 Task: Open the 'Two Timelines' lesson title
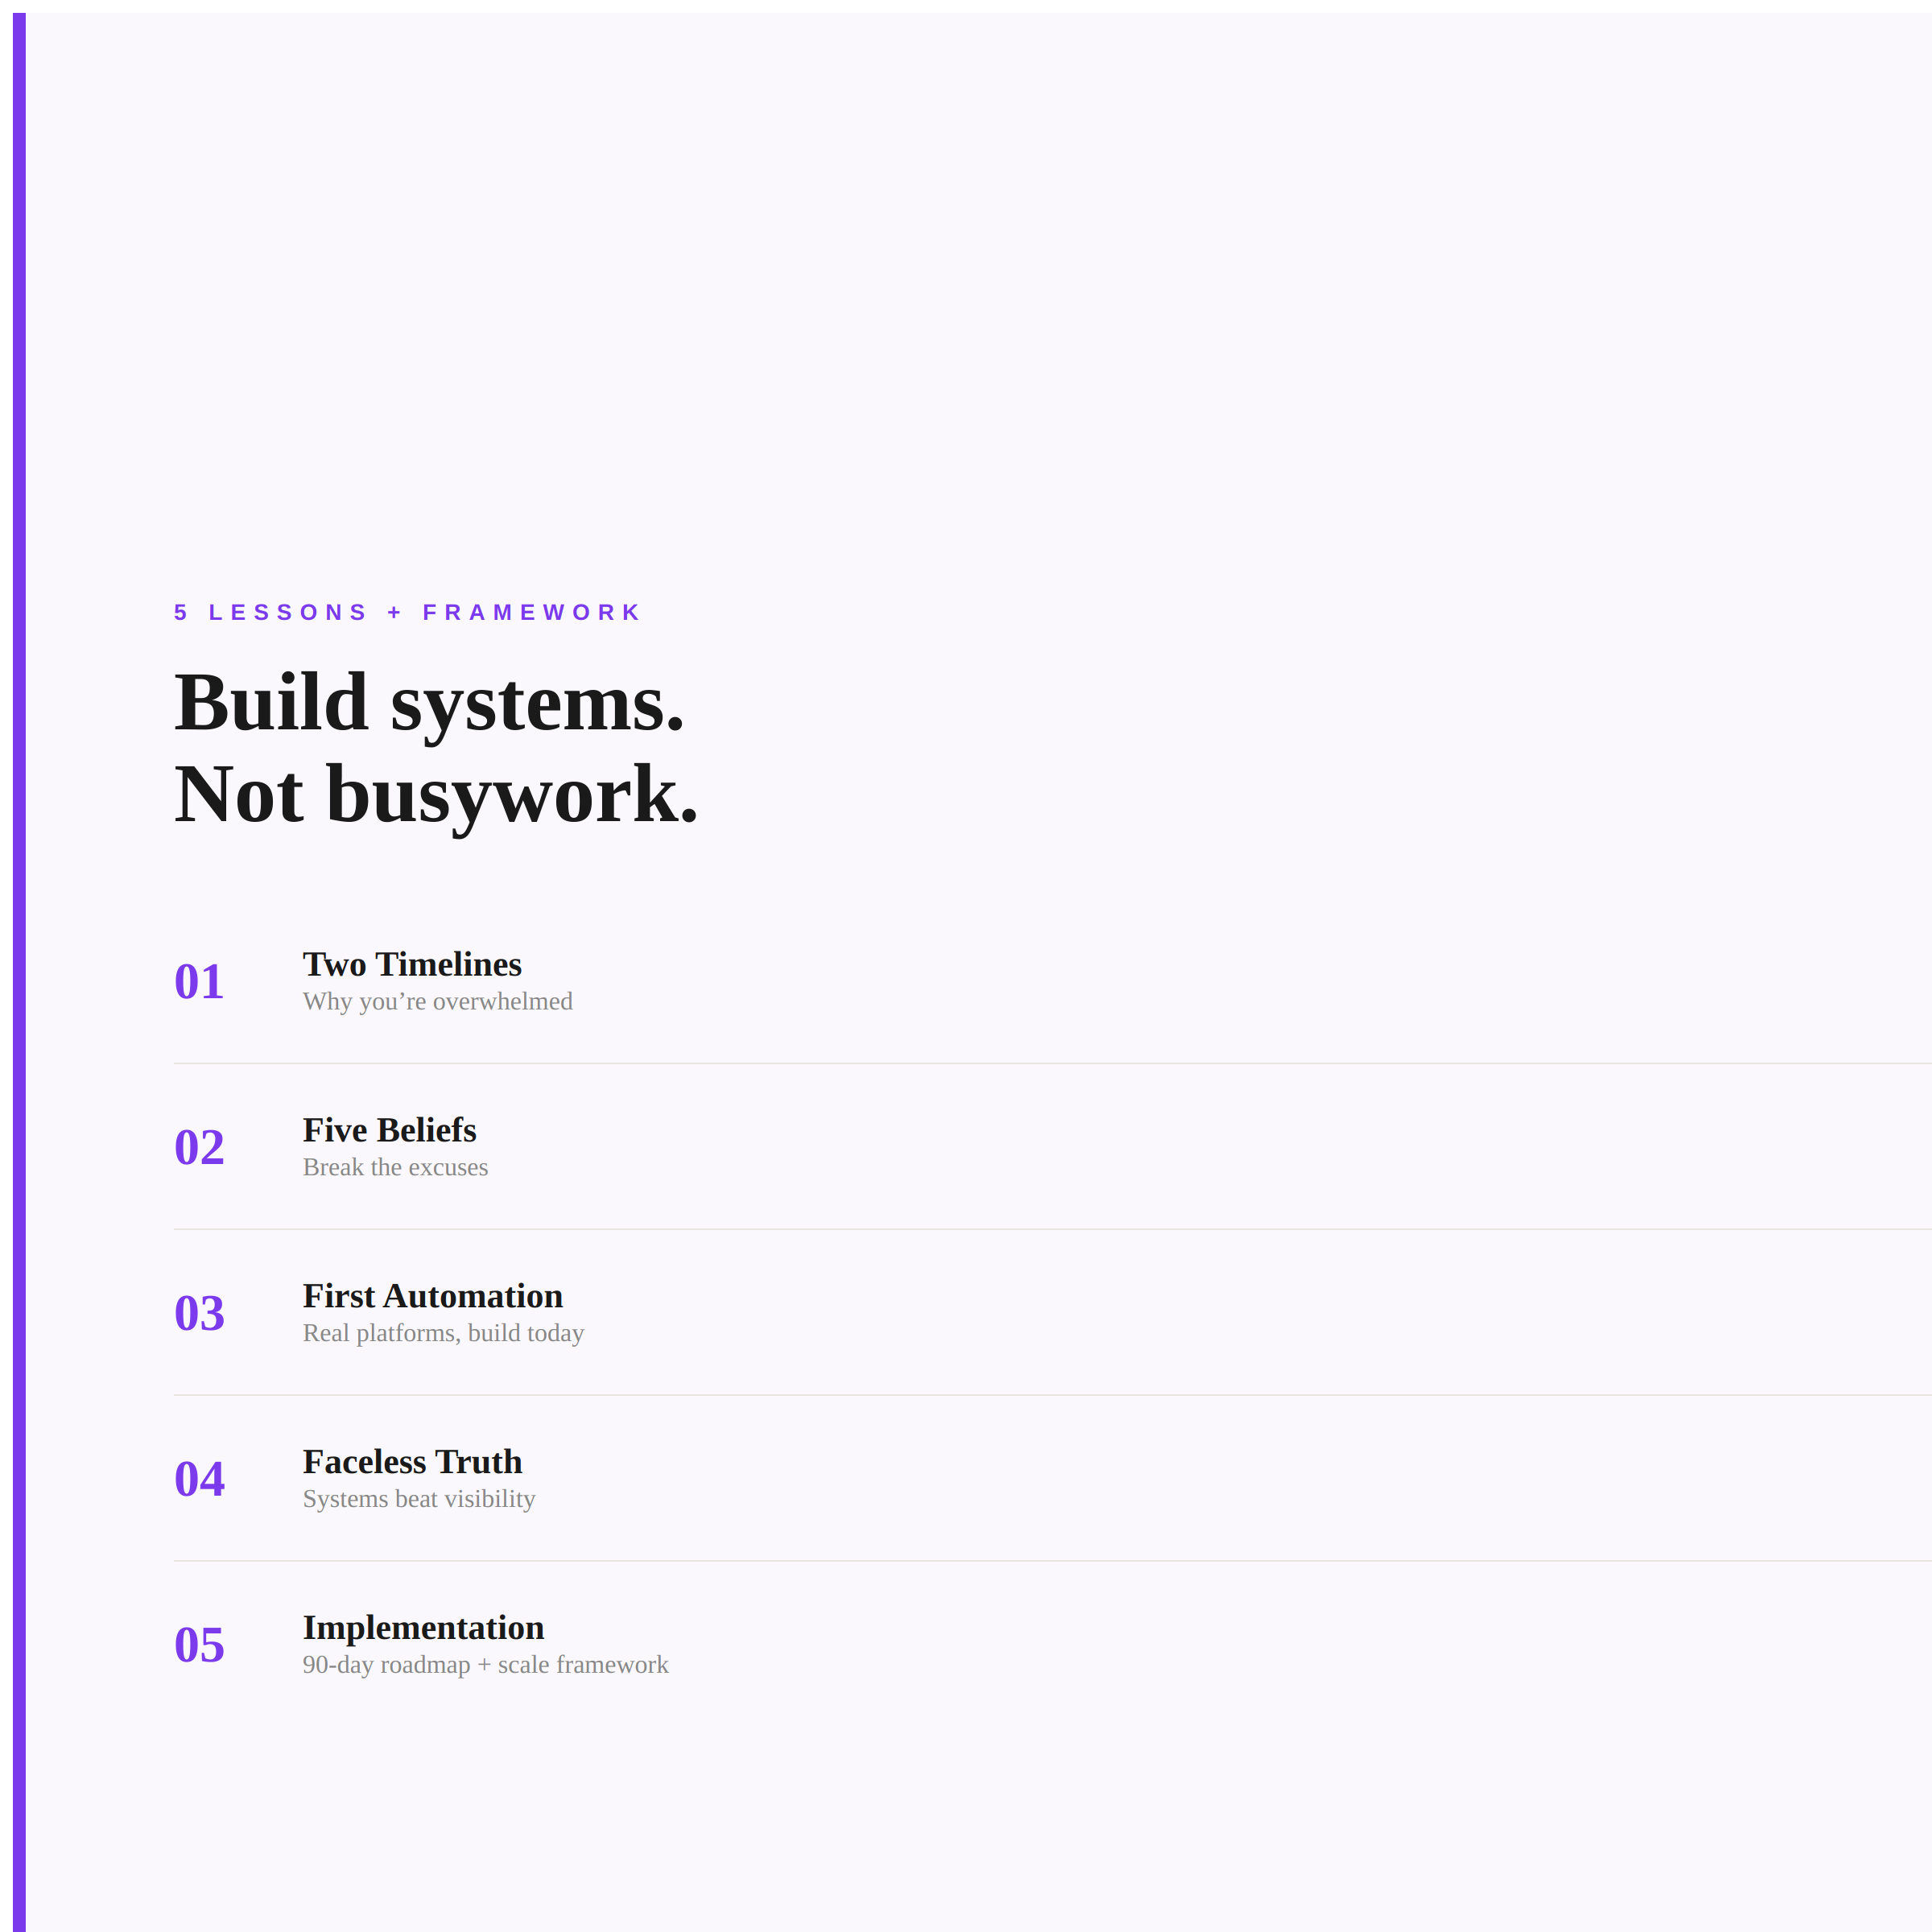click(412, 964)
